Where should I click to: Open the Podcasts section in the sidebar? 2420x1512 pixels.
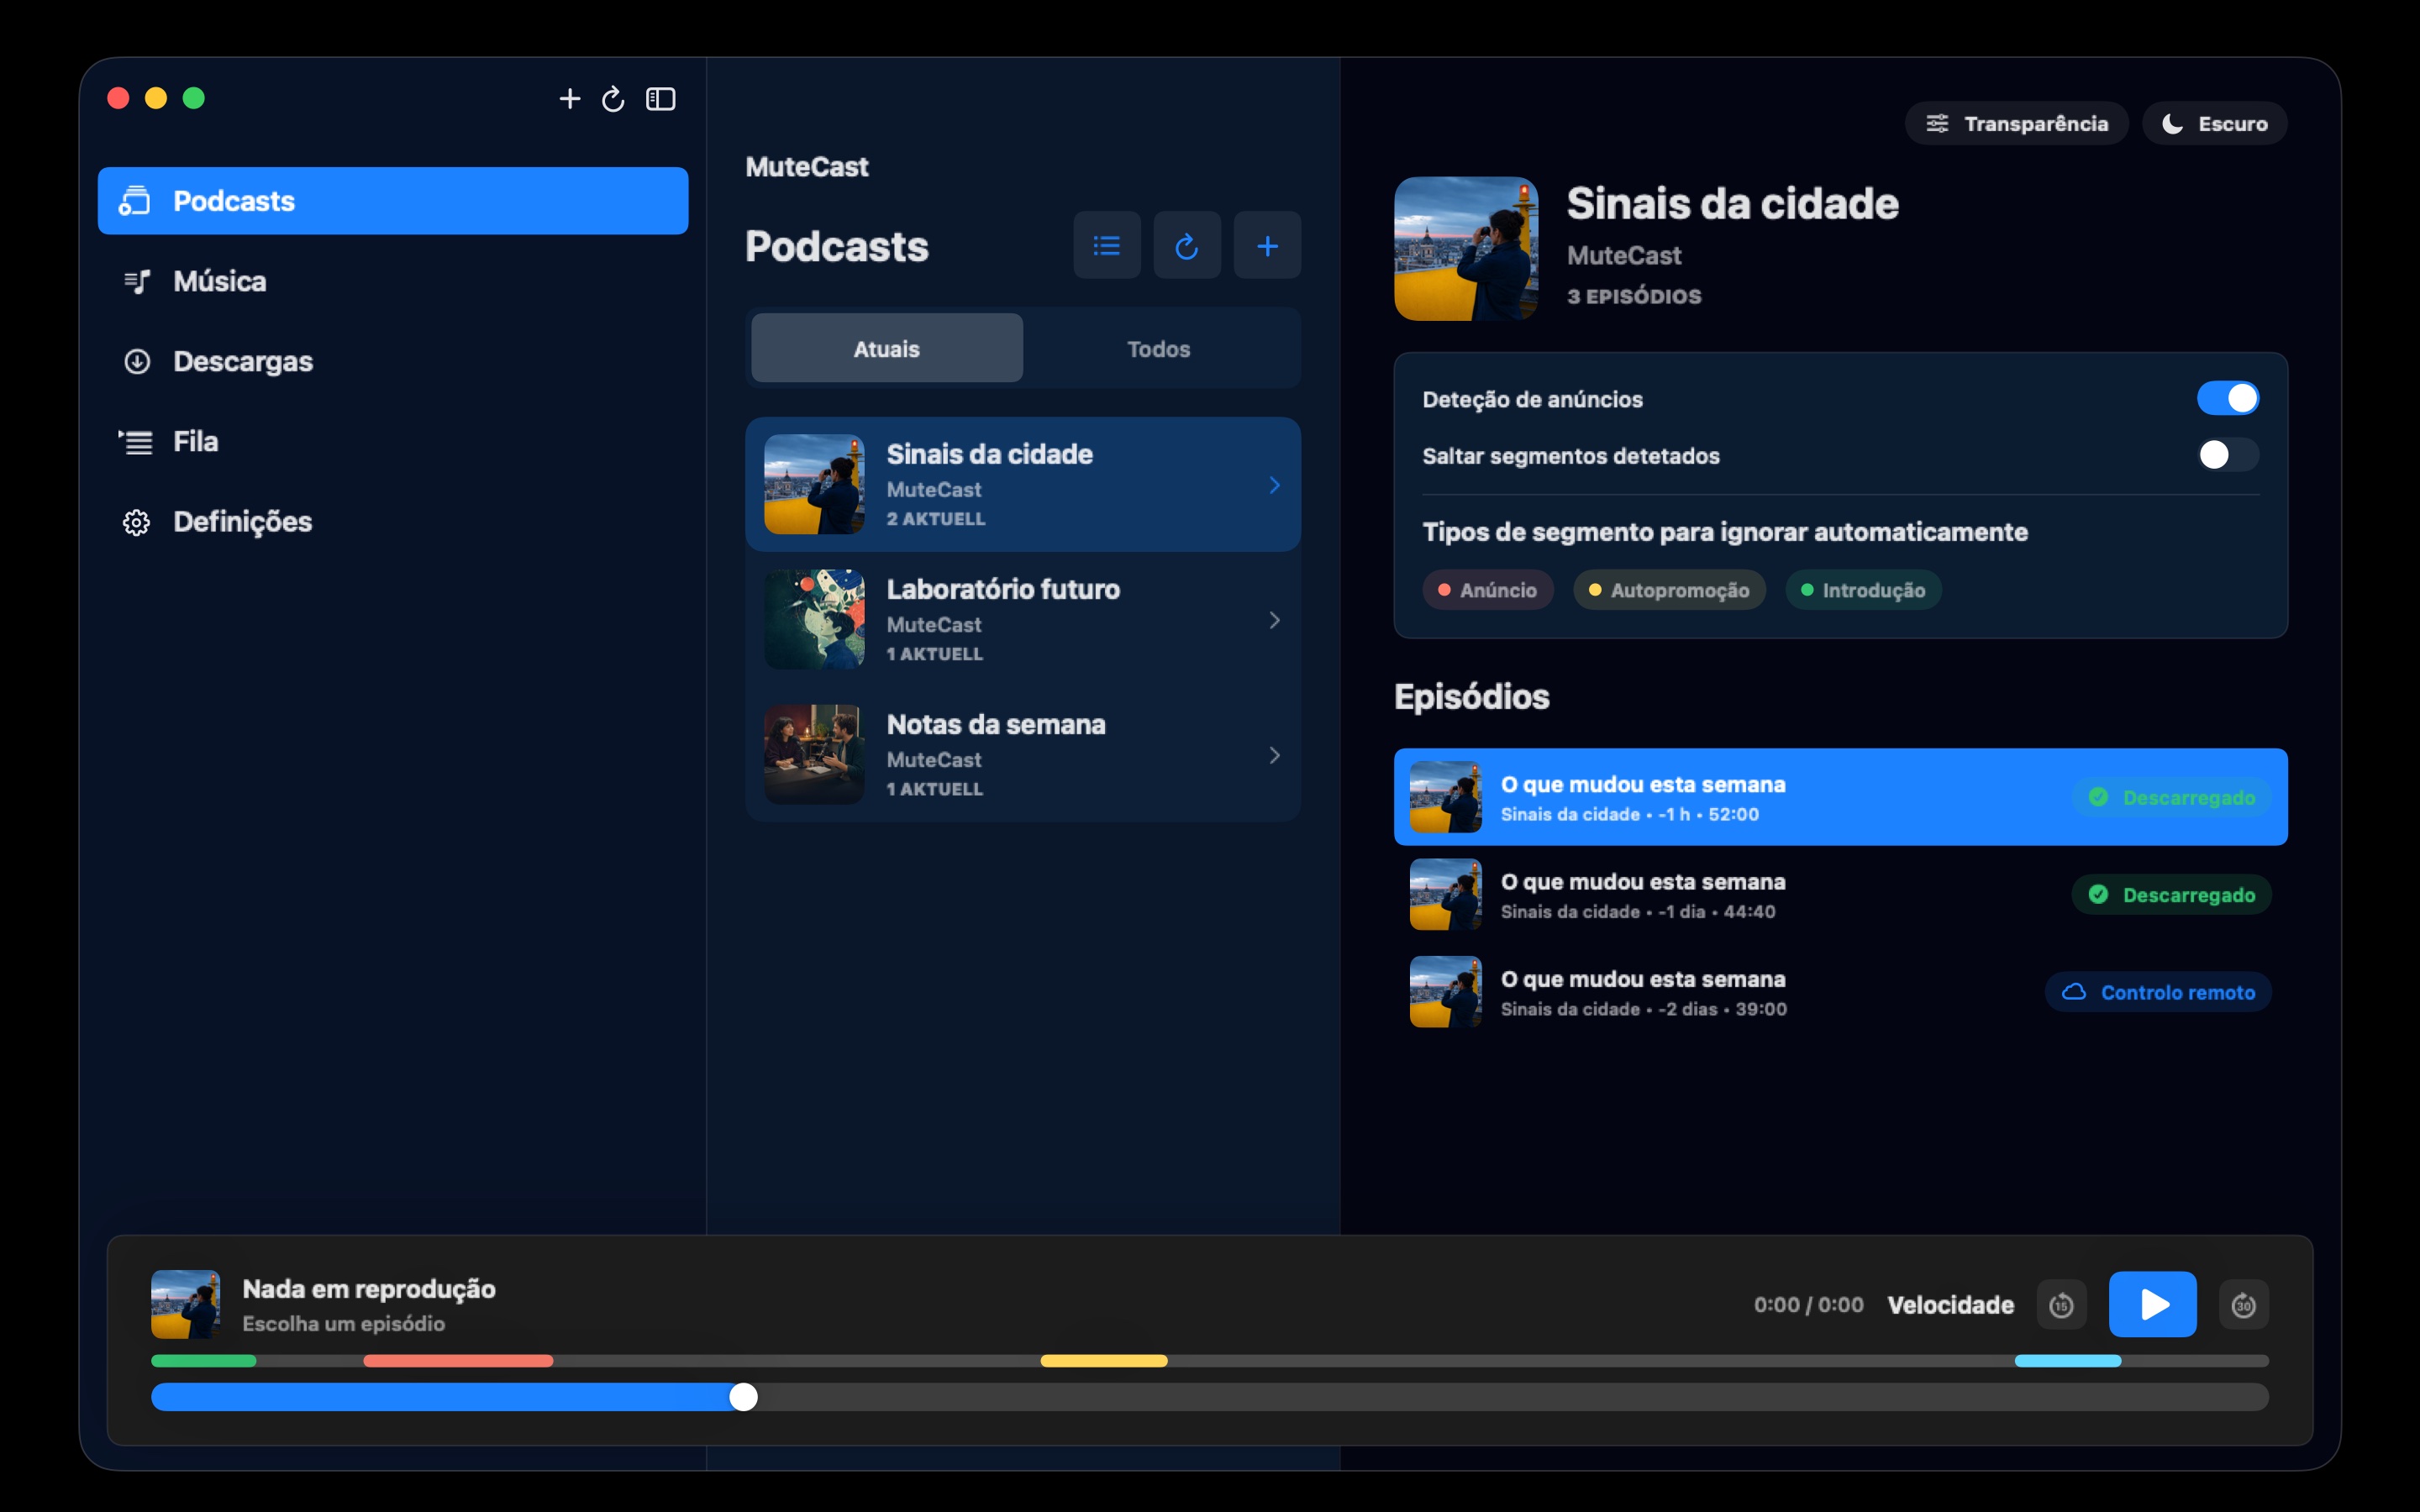click(x=393, y=201)
